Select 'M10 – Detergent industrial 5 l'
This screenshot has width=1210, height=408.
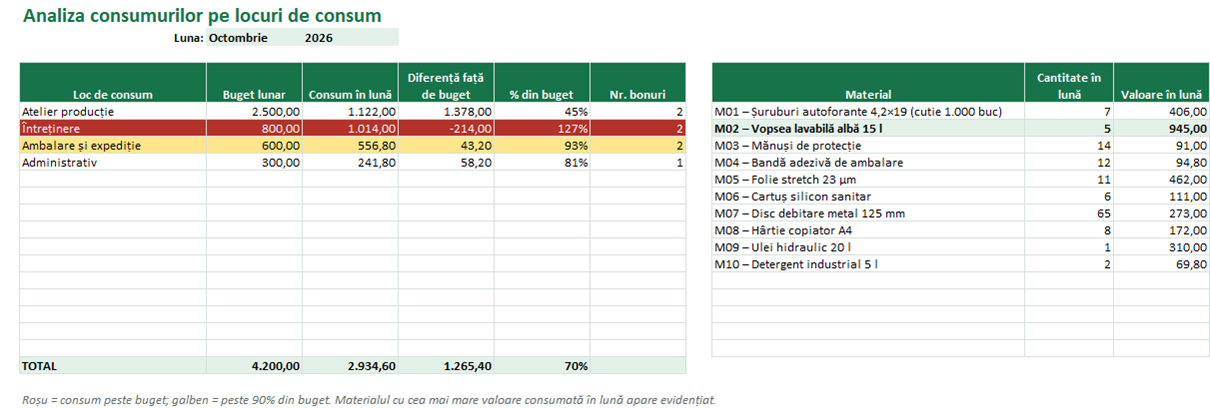(868, 265)
